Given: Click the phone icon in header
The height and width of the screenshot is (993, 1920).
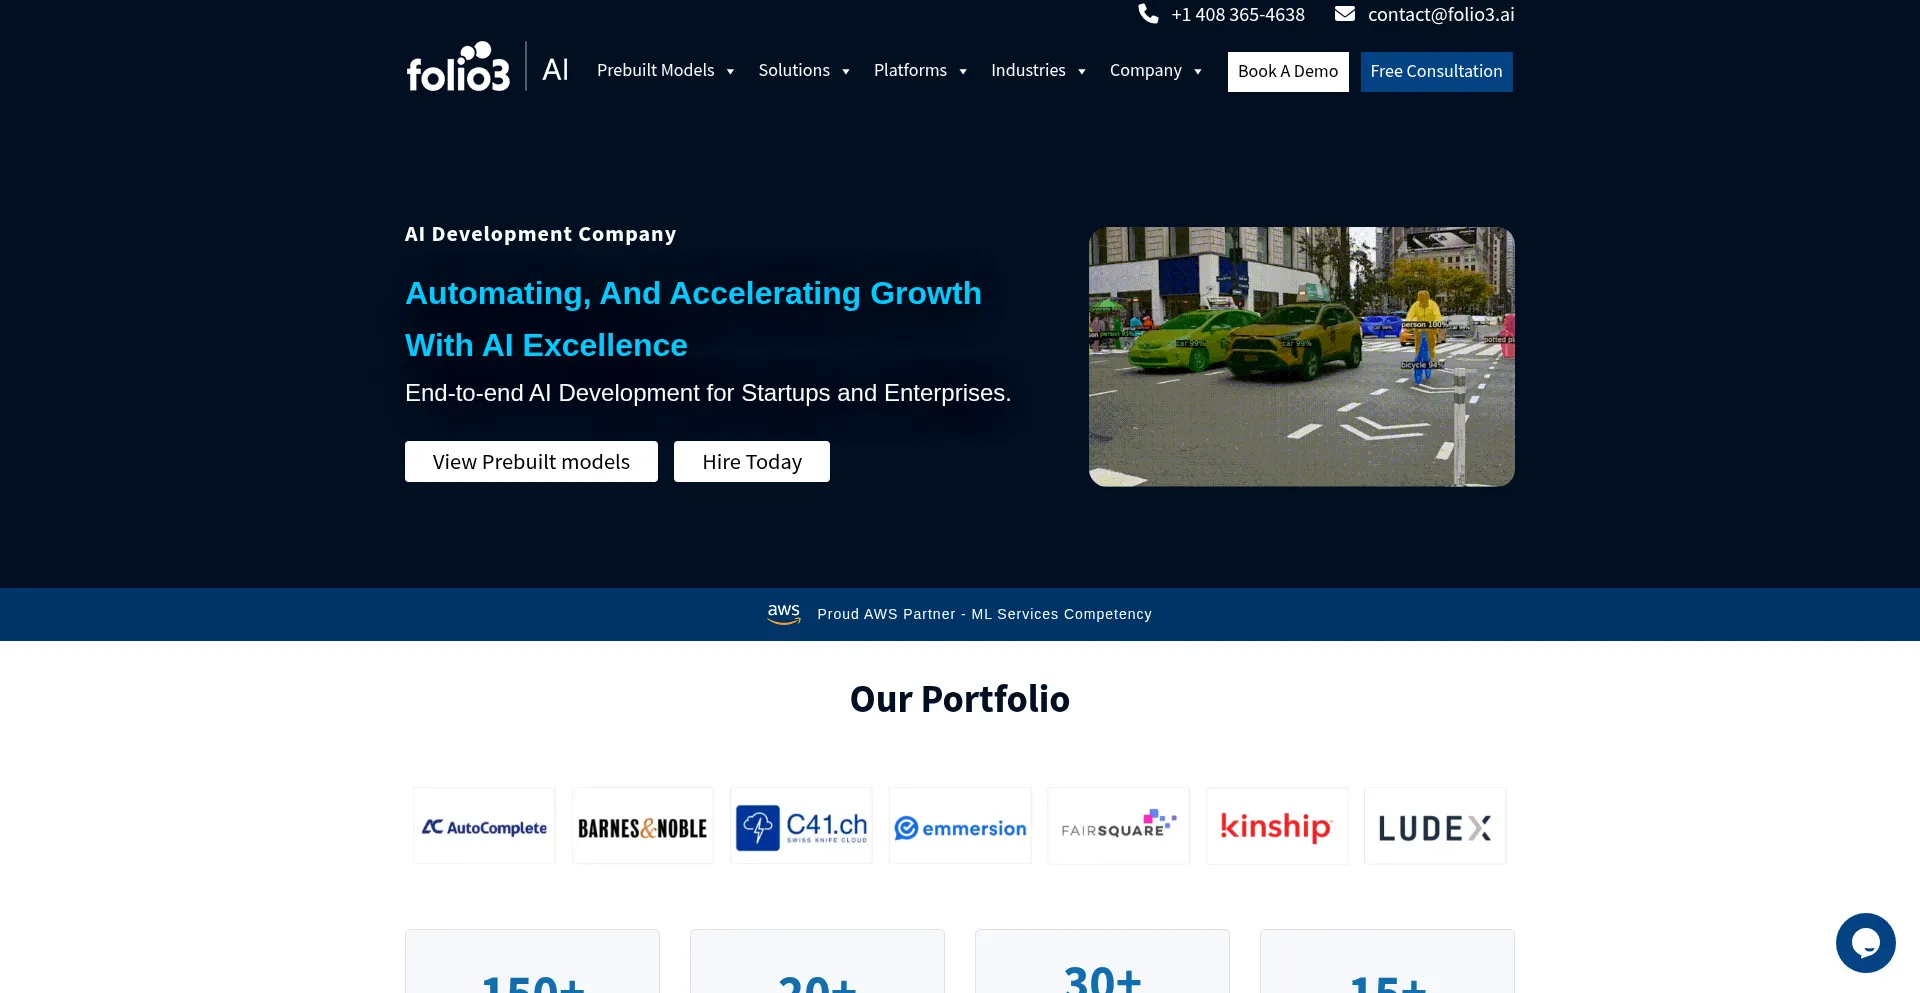Looking at the screenshot, I should (1148, 14).
